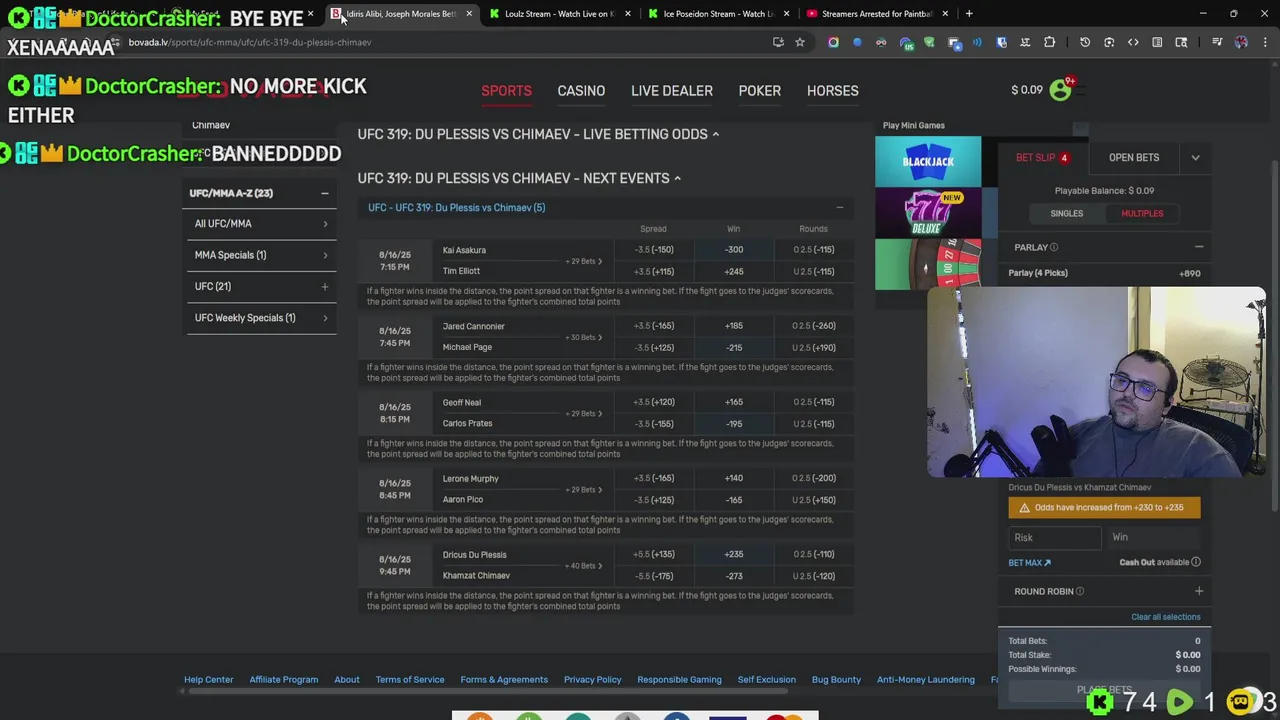Image resolution: width=1280 pixels, height=720 pixels.
Task: Select Lerone Murphy O 2.5 (-200) rounds
Action: (x=813, y=478)
